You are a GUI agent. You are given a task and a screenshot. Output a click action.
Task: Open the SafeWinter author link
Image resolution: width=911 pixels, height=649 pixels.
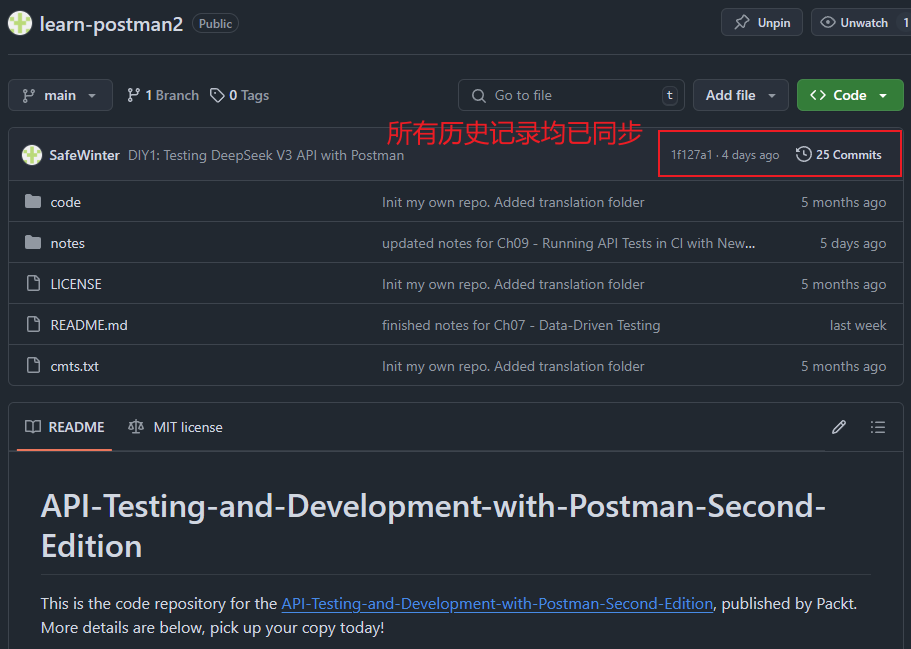(84, 155)
